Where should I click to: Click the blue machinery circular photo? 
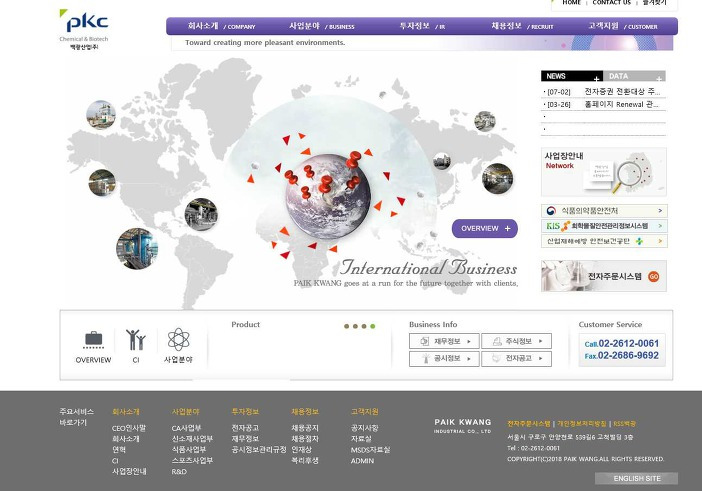(x=137, y=248)
